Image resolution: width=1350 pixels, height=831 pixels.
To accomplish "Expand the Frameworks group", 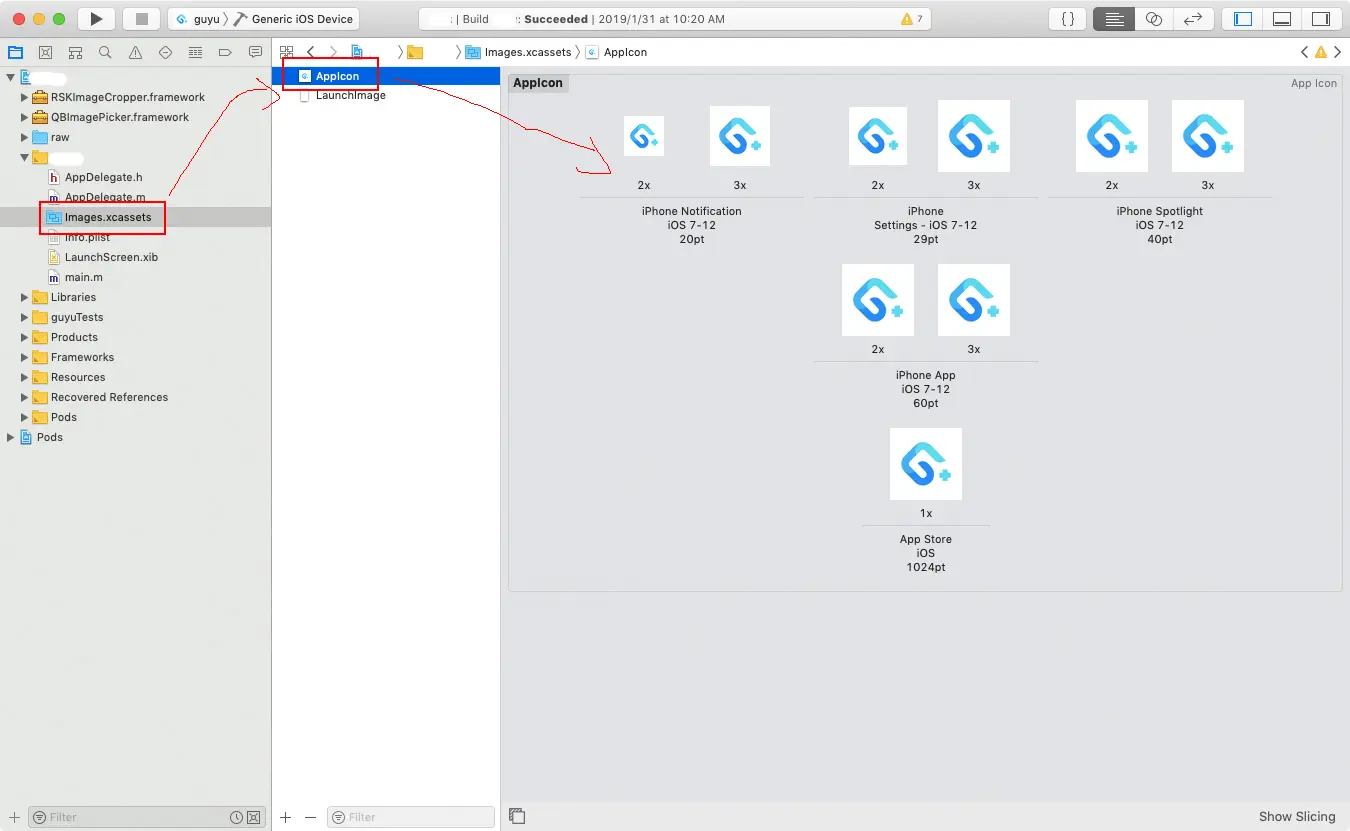I will click(x=25, y=357).
